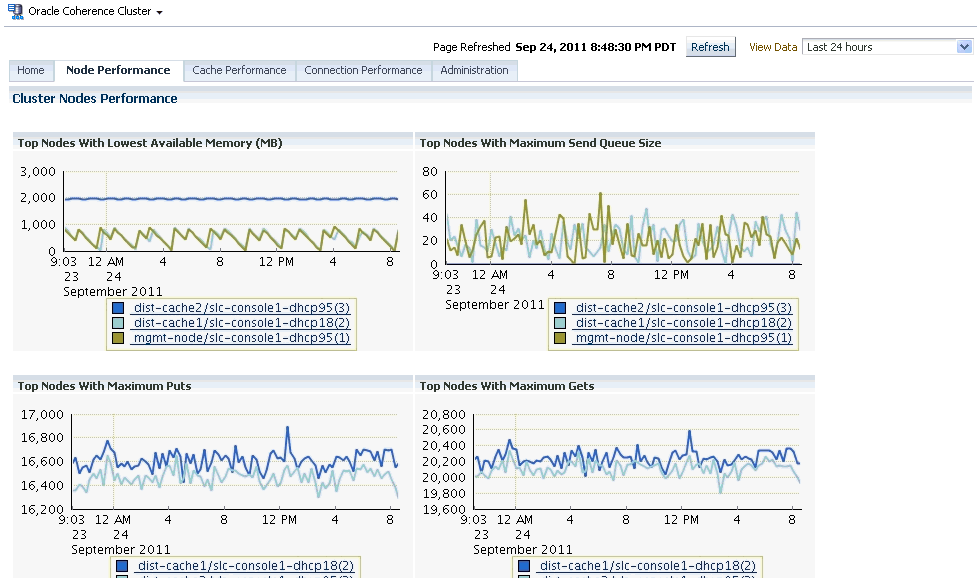Click the Oracle Coherence Cluster target icon

pos(16,11)
